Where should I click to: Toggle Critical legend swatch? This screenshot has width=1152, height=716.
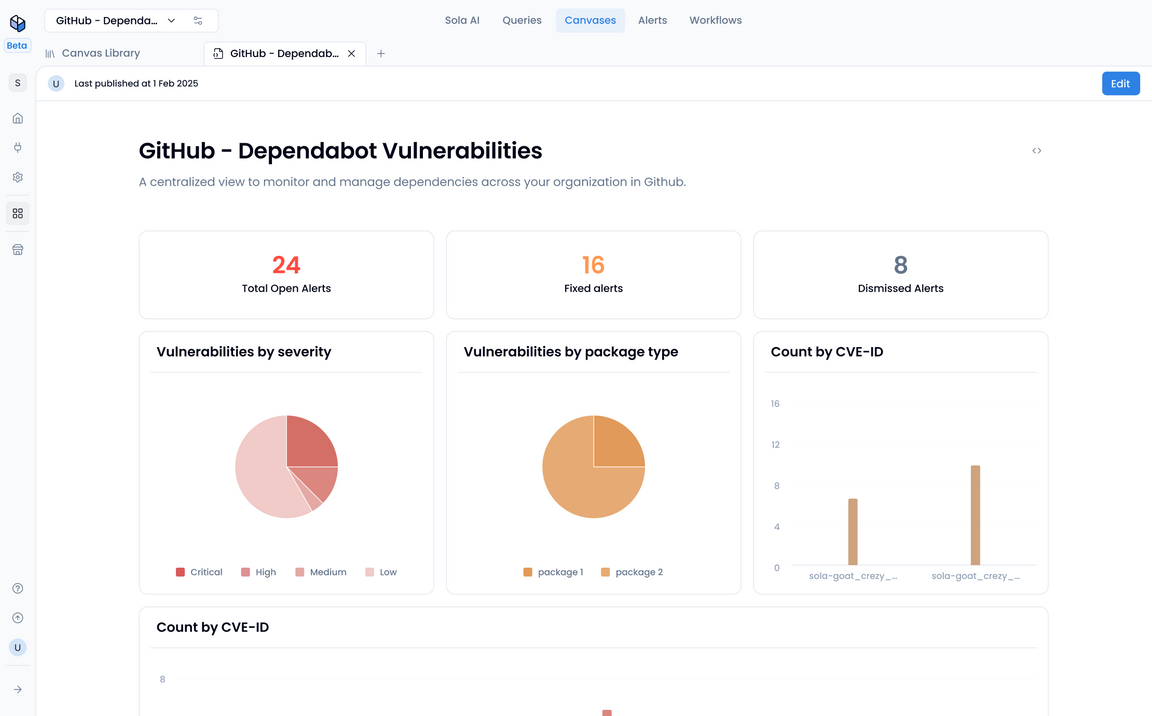(x=180, y=572)
